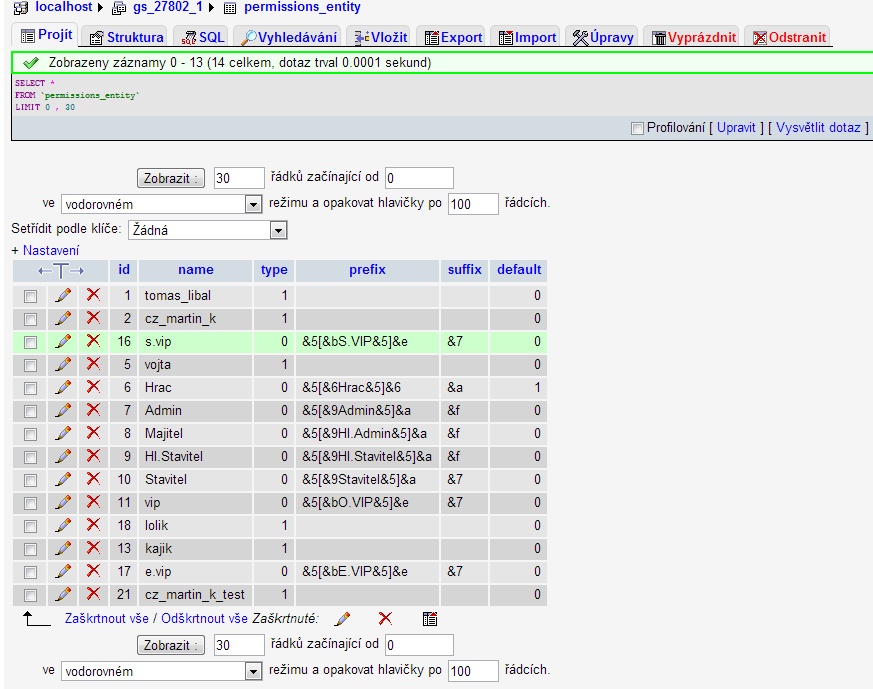Edit the vojta row with pencil icon
This screenshot has height=689, width=873.
[63, 365]
